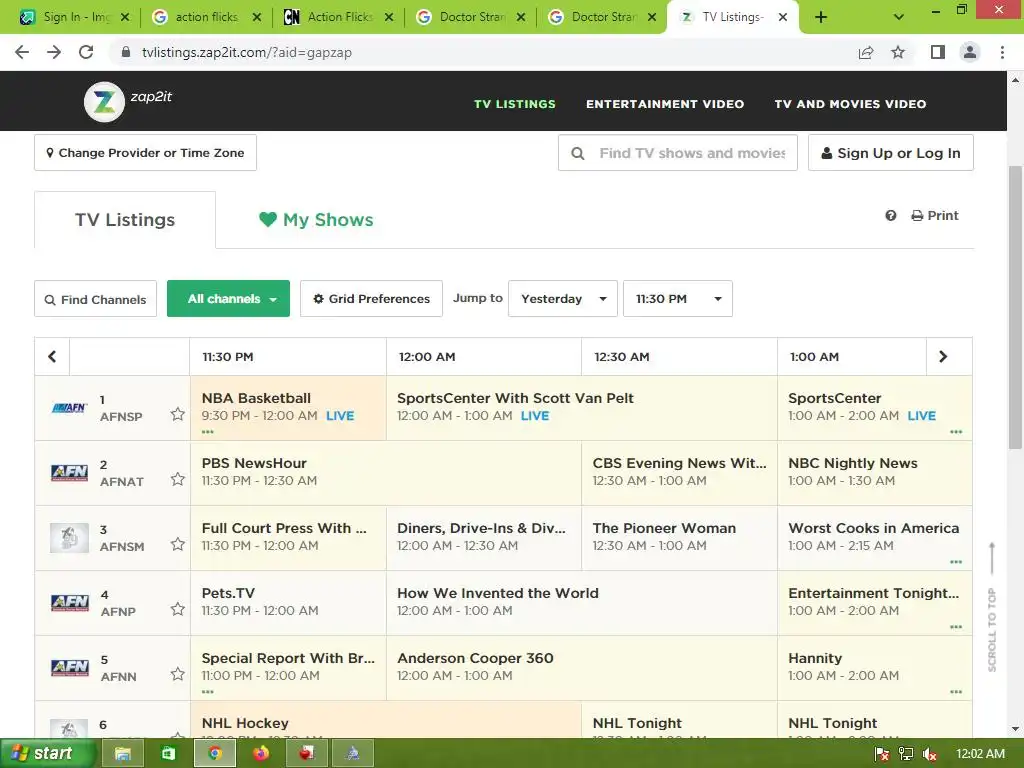Screen dimensions: 1024x768
Task: Open the file explorer taskbar icon
Action: (122, 754)
